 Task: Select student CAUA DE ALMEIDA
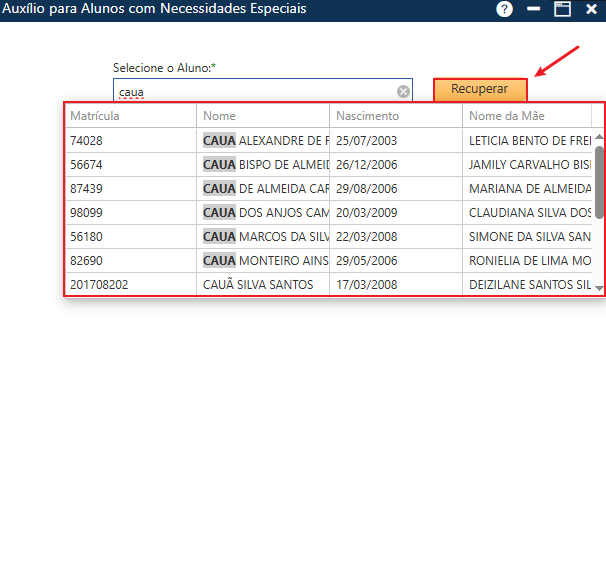[x=266, y=189]
